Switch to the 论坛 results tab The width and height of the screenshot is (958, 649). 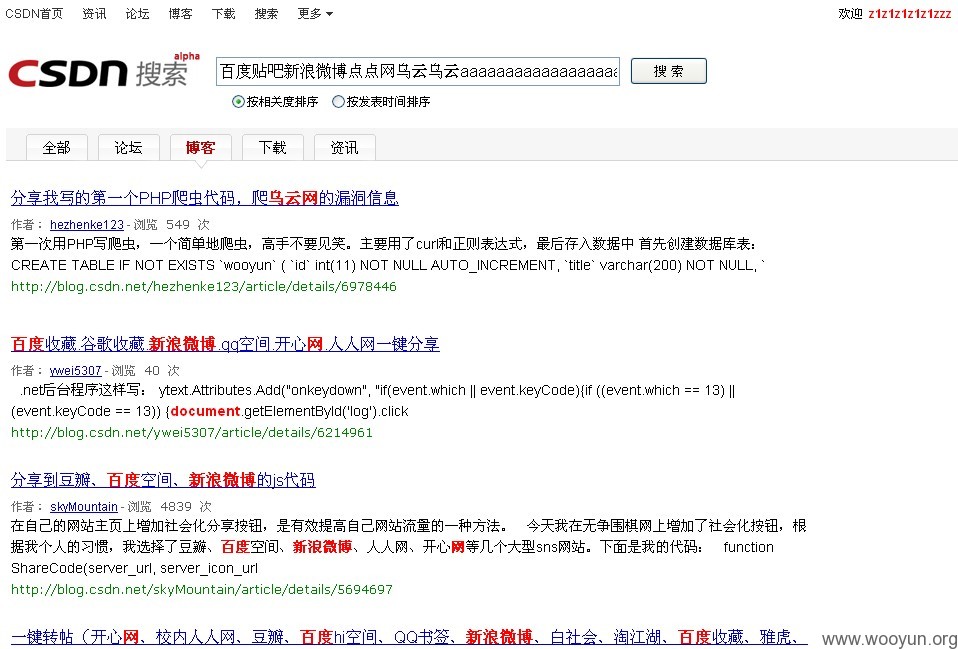click(129, 148)
